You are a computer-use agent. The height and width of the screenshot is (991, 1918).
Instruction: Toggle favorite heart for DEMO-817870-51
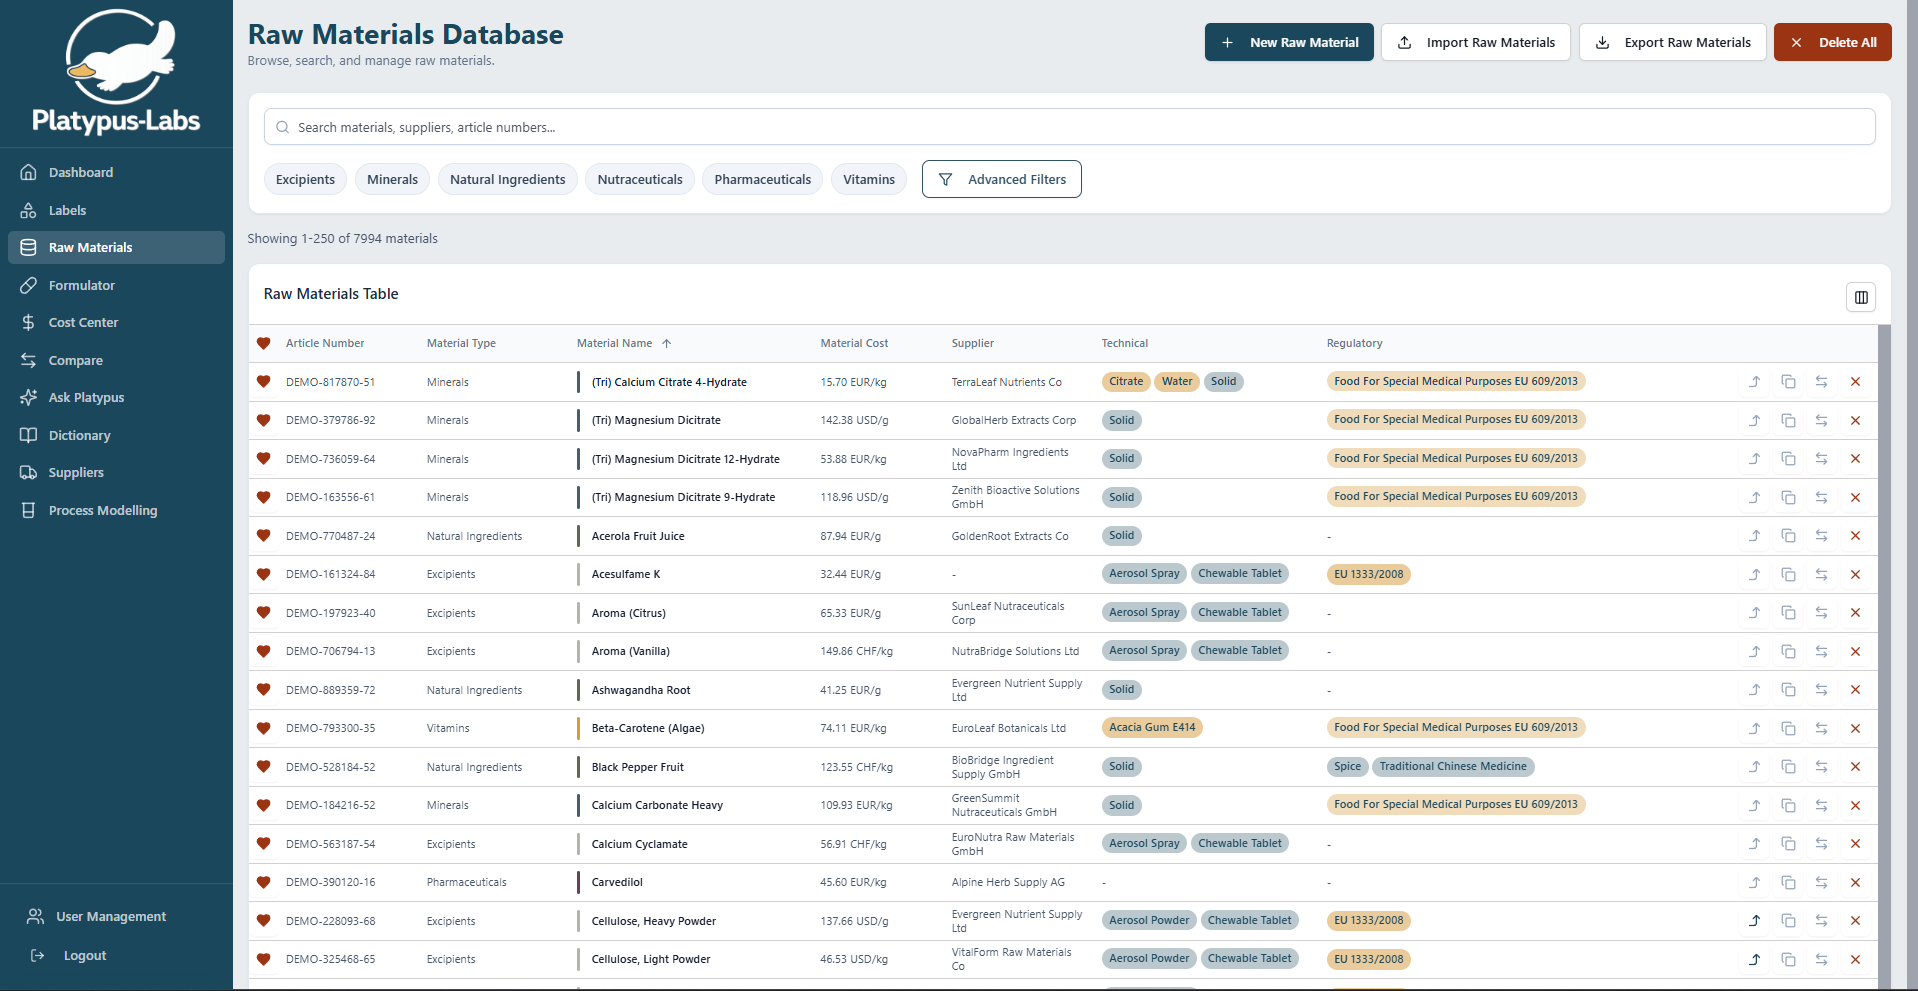click(264, 382)
